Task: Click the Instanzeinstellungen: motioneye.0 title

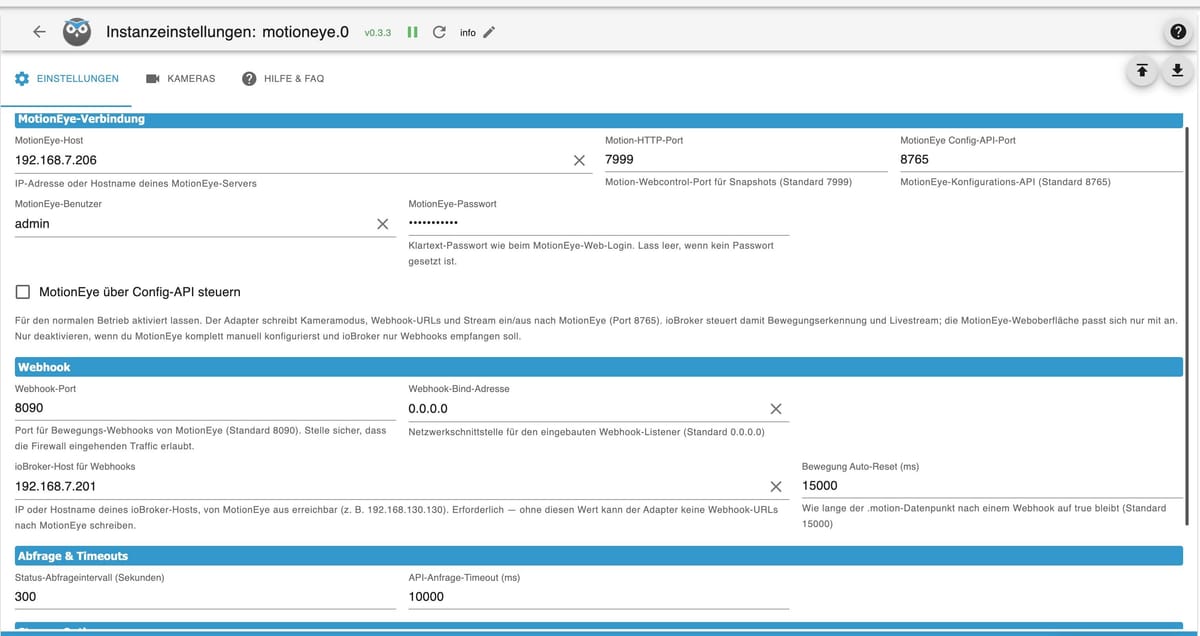Action: coord(227,31)
